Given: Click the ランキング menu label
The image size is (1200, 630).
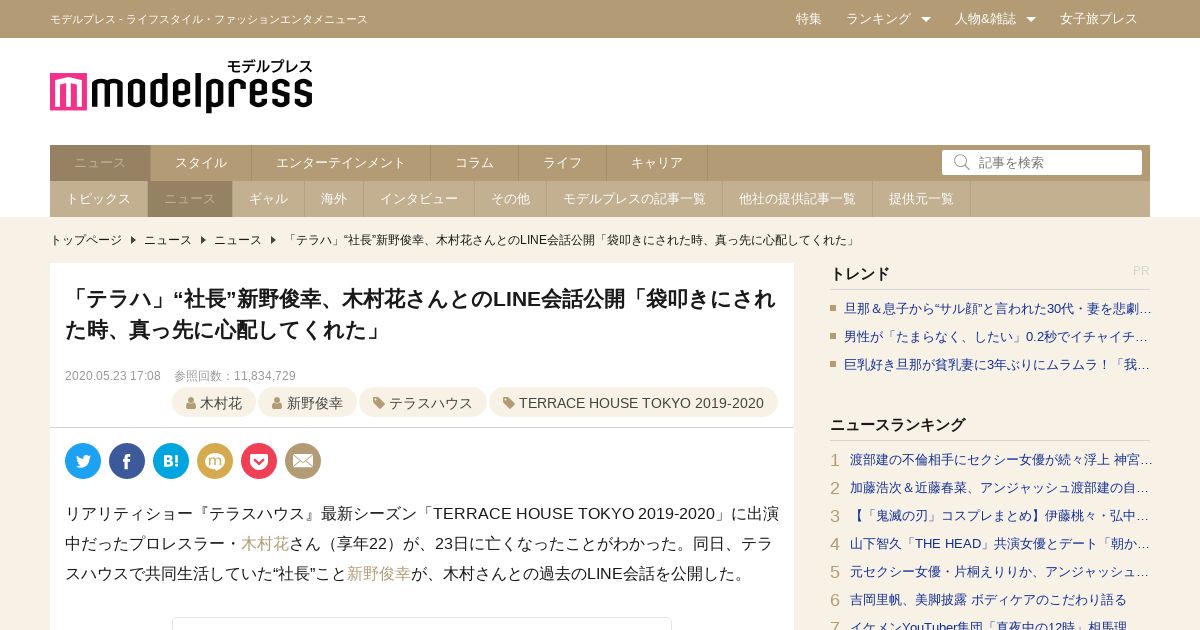Looking at the screenshot, I should [878, 19].
